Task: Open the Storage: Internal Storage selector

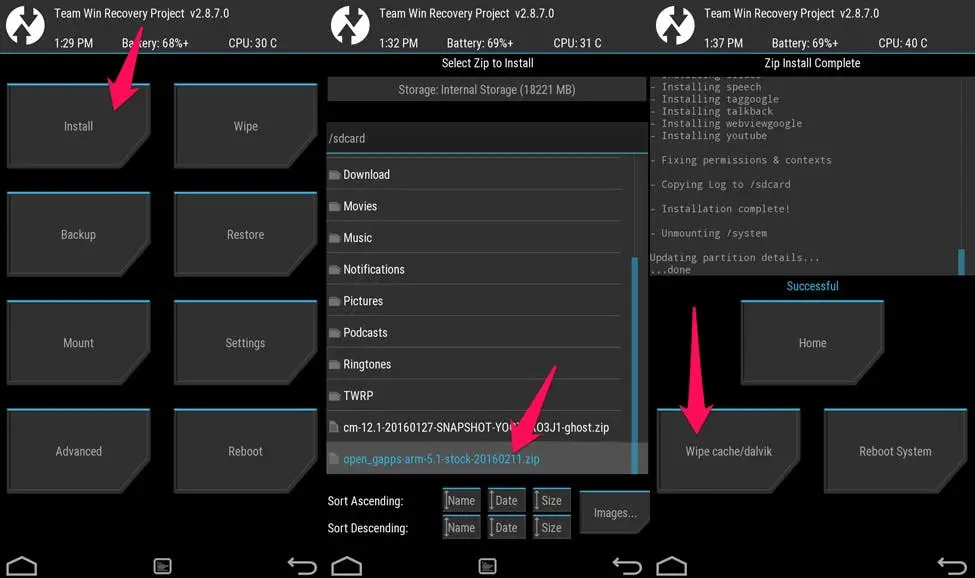Action: [486, 89]
